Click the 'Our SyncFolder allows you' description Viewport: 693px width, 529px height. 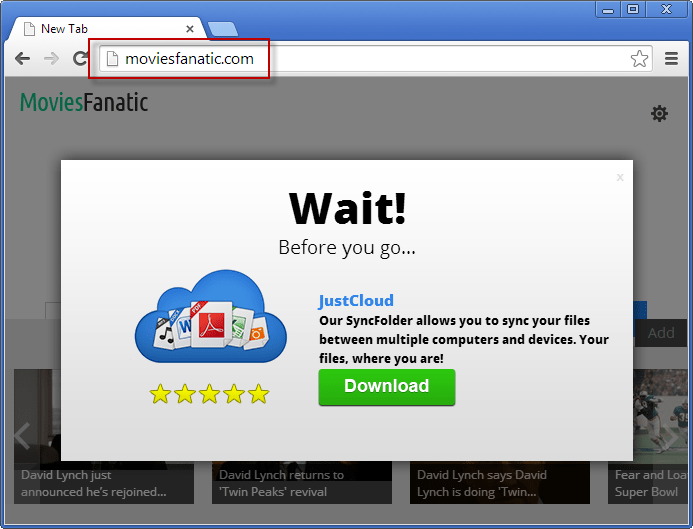(x=464, y=339)
